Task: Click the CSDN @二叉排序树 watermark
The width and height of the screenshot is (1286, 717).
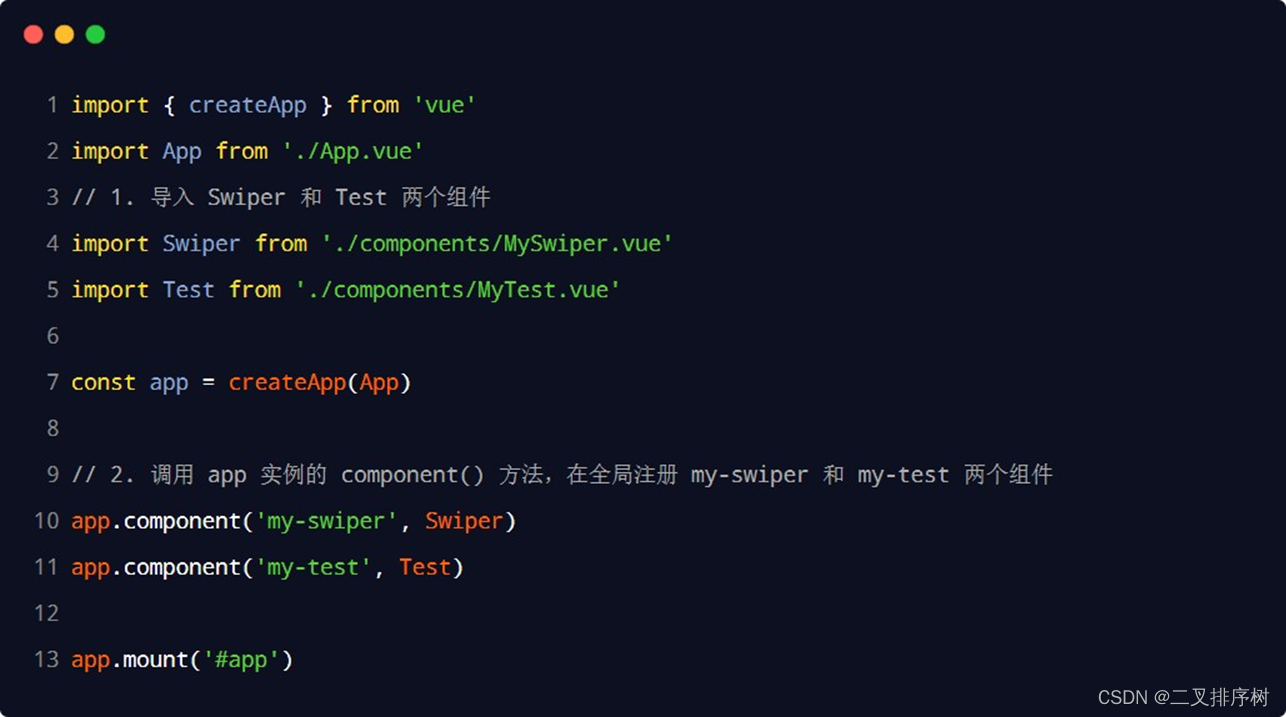Action: (1183, 697)
